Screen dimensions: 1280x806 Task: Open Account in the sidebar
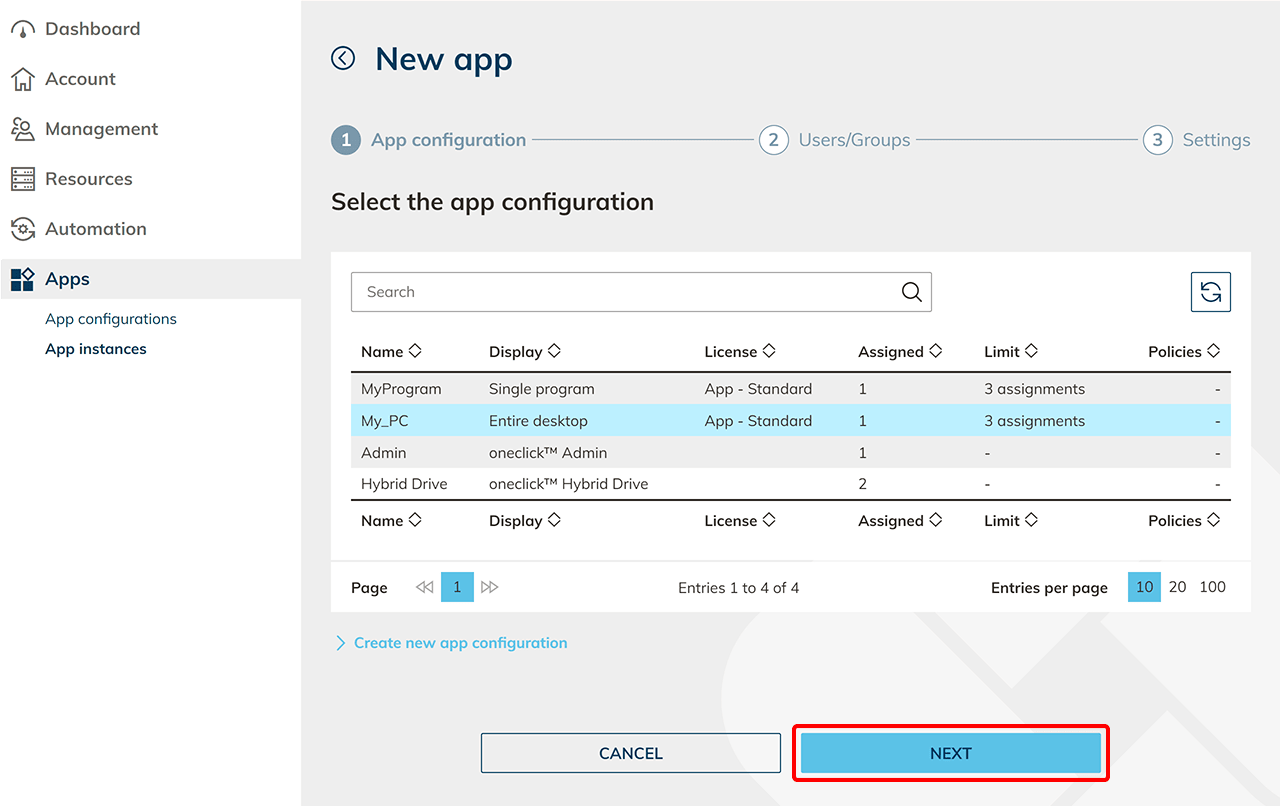[x=80, y=79]
